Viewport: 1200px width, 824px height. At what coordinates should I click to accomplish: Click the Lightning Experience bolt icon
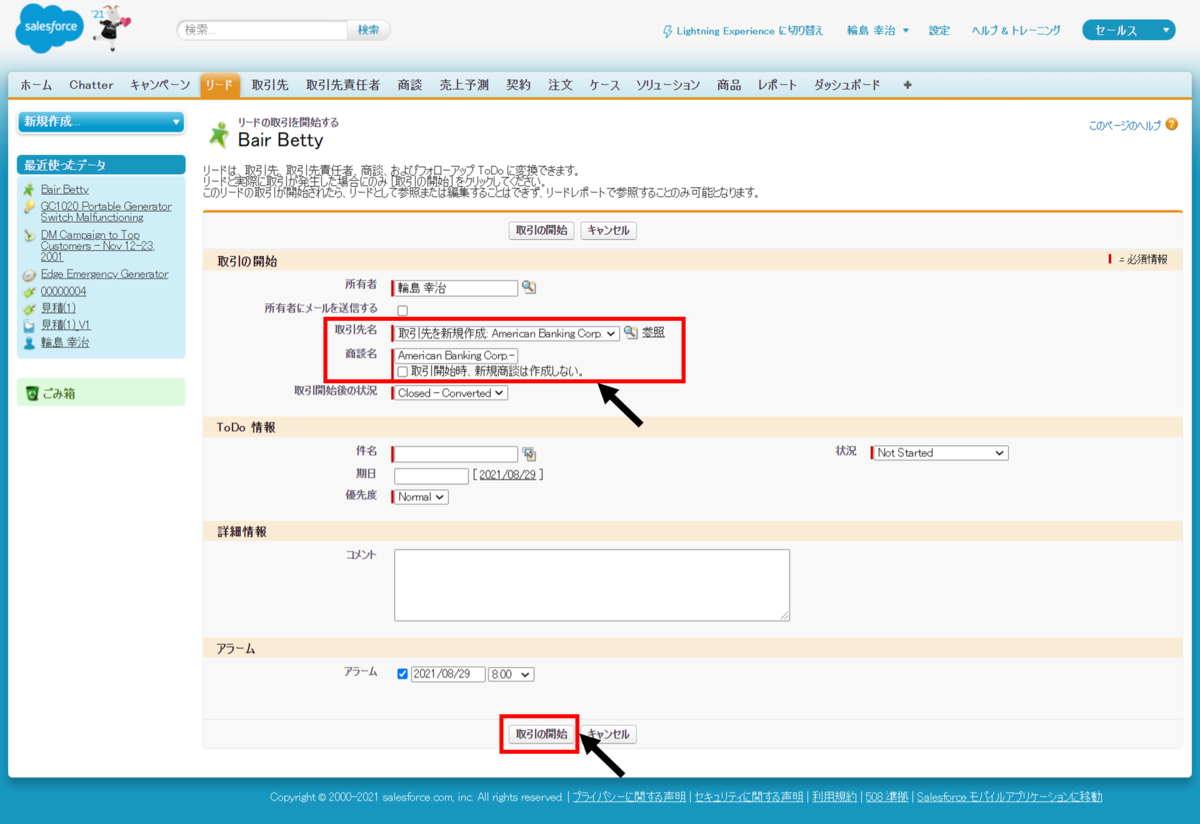(x=668, y=31)
